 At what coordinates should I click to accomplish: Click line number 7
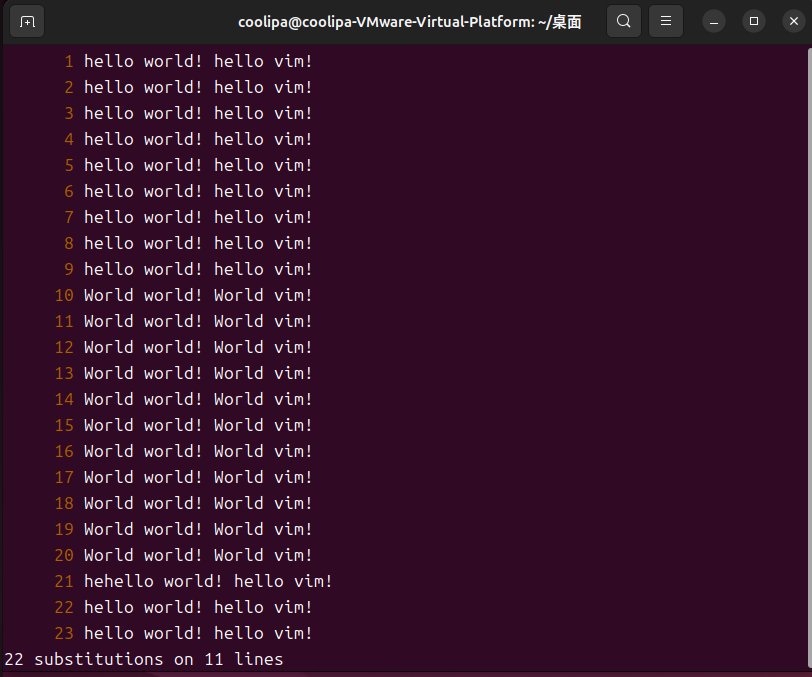point(69,217)
